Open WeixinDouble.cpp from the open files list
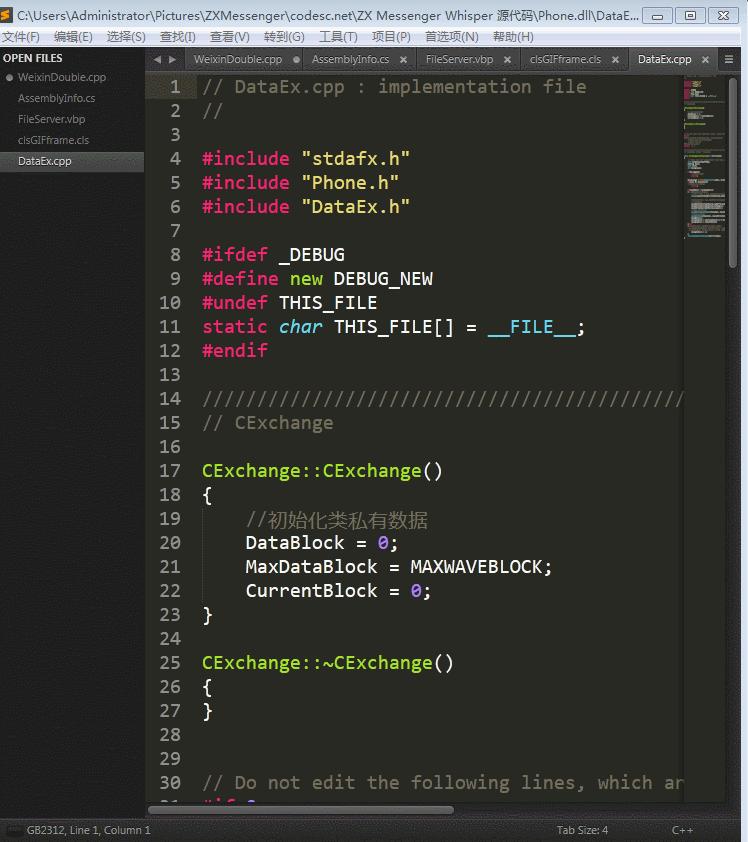Viewport: 748px width, 842px height. pyautogui.click(x=62, y=77)
